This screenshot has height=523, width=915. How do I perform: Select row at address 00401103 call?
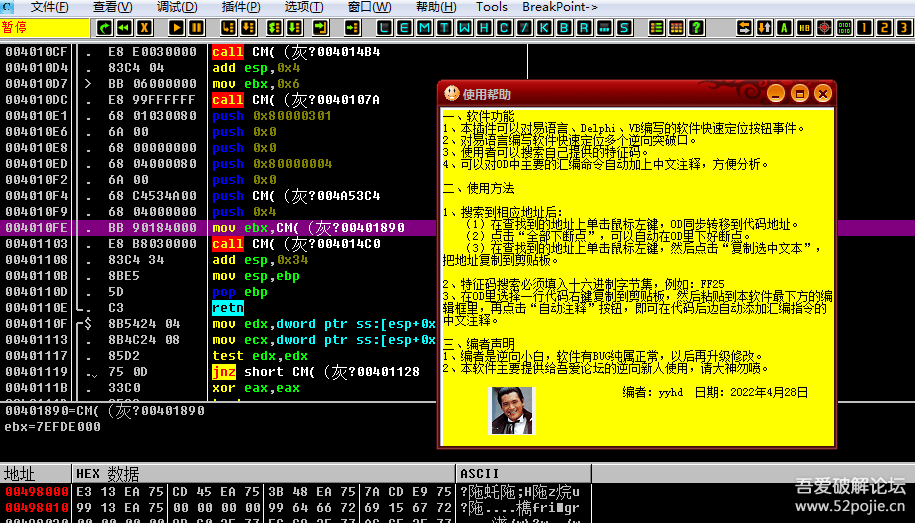click(x=218, y=243)
